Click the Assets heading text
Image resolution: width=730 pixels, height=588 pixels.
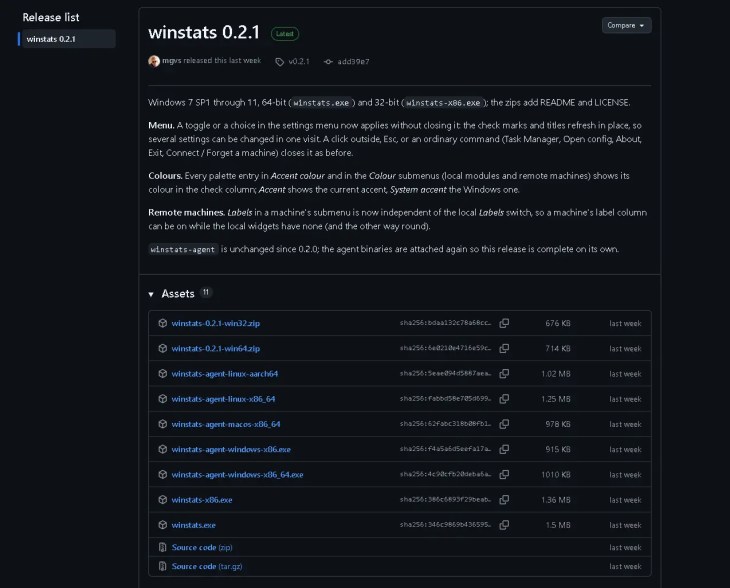(x=178, y=293)
